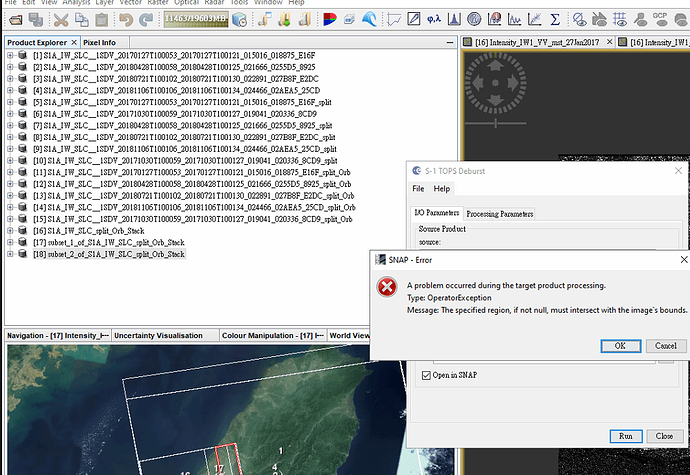Click the pencil drawing tool icon

(414, 19)
